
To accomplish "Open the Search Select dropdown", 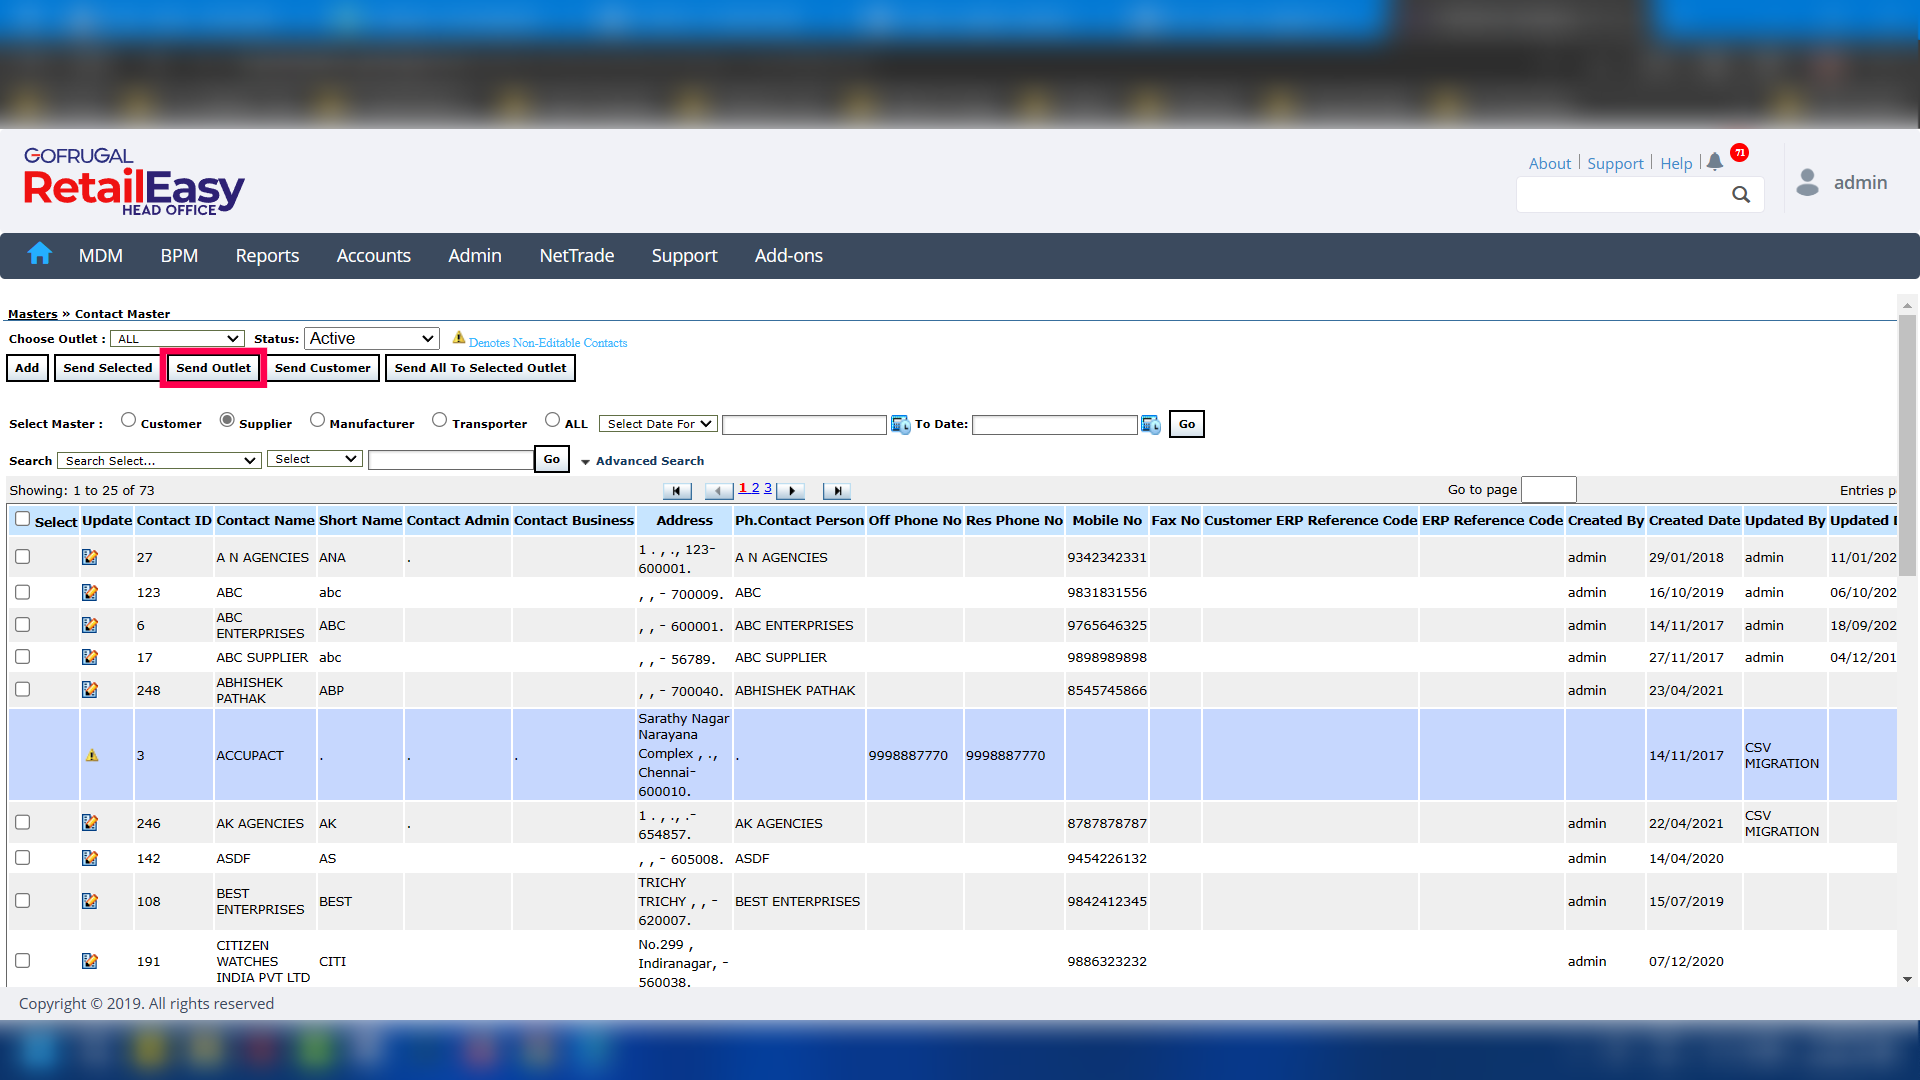I will (x=160, y=461).
